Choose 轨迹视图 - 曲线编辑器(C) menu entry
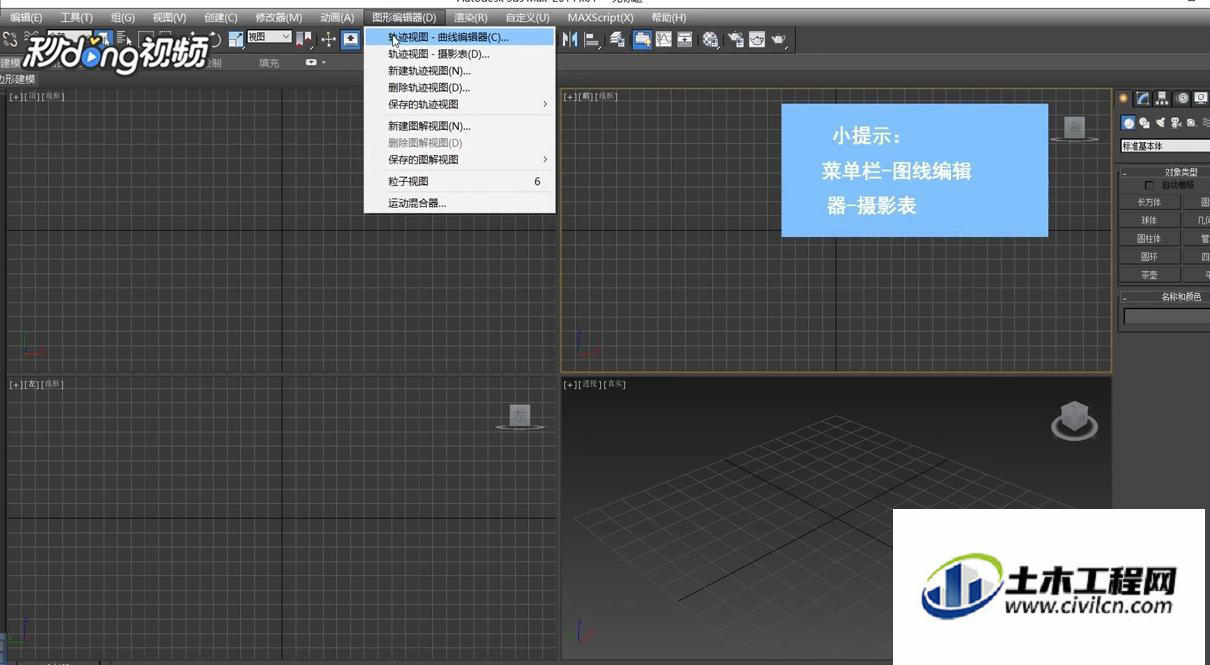 (x=460, y=37)
